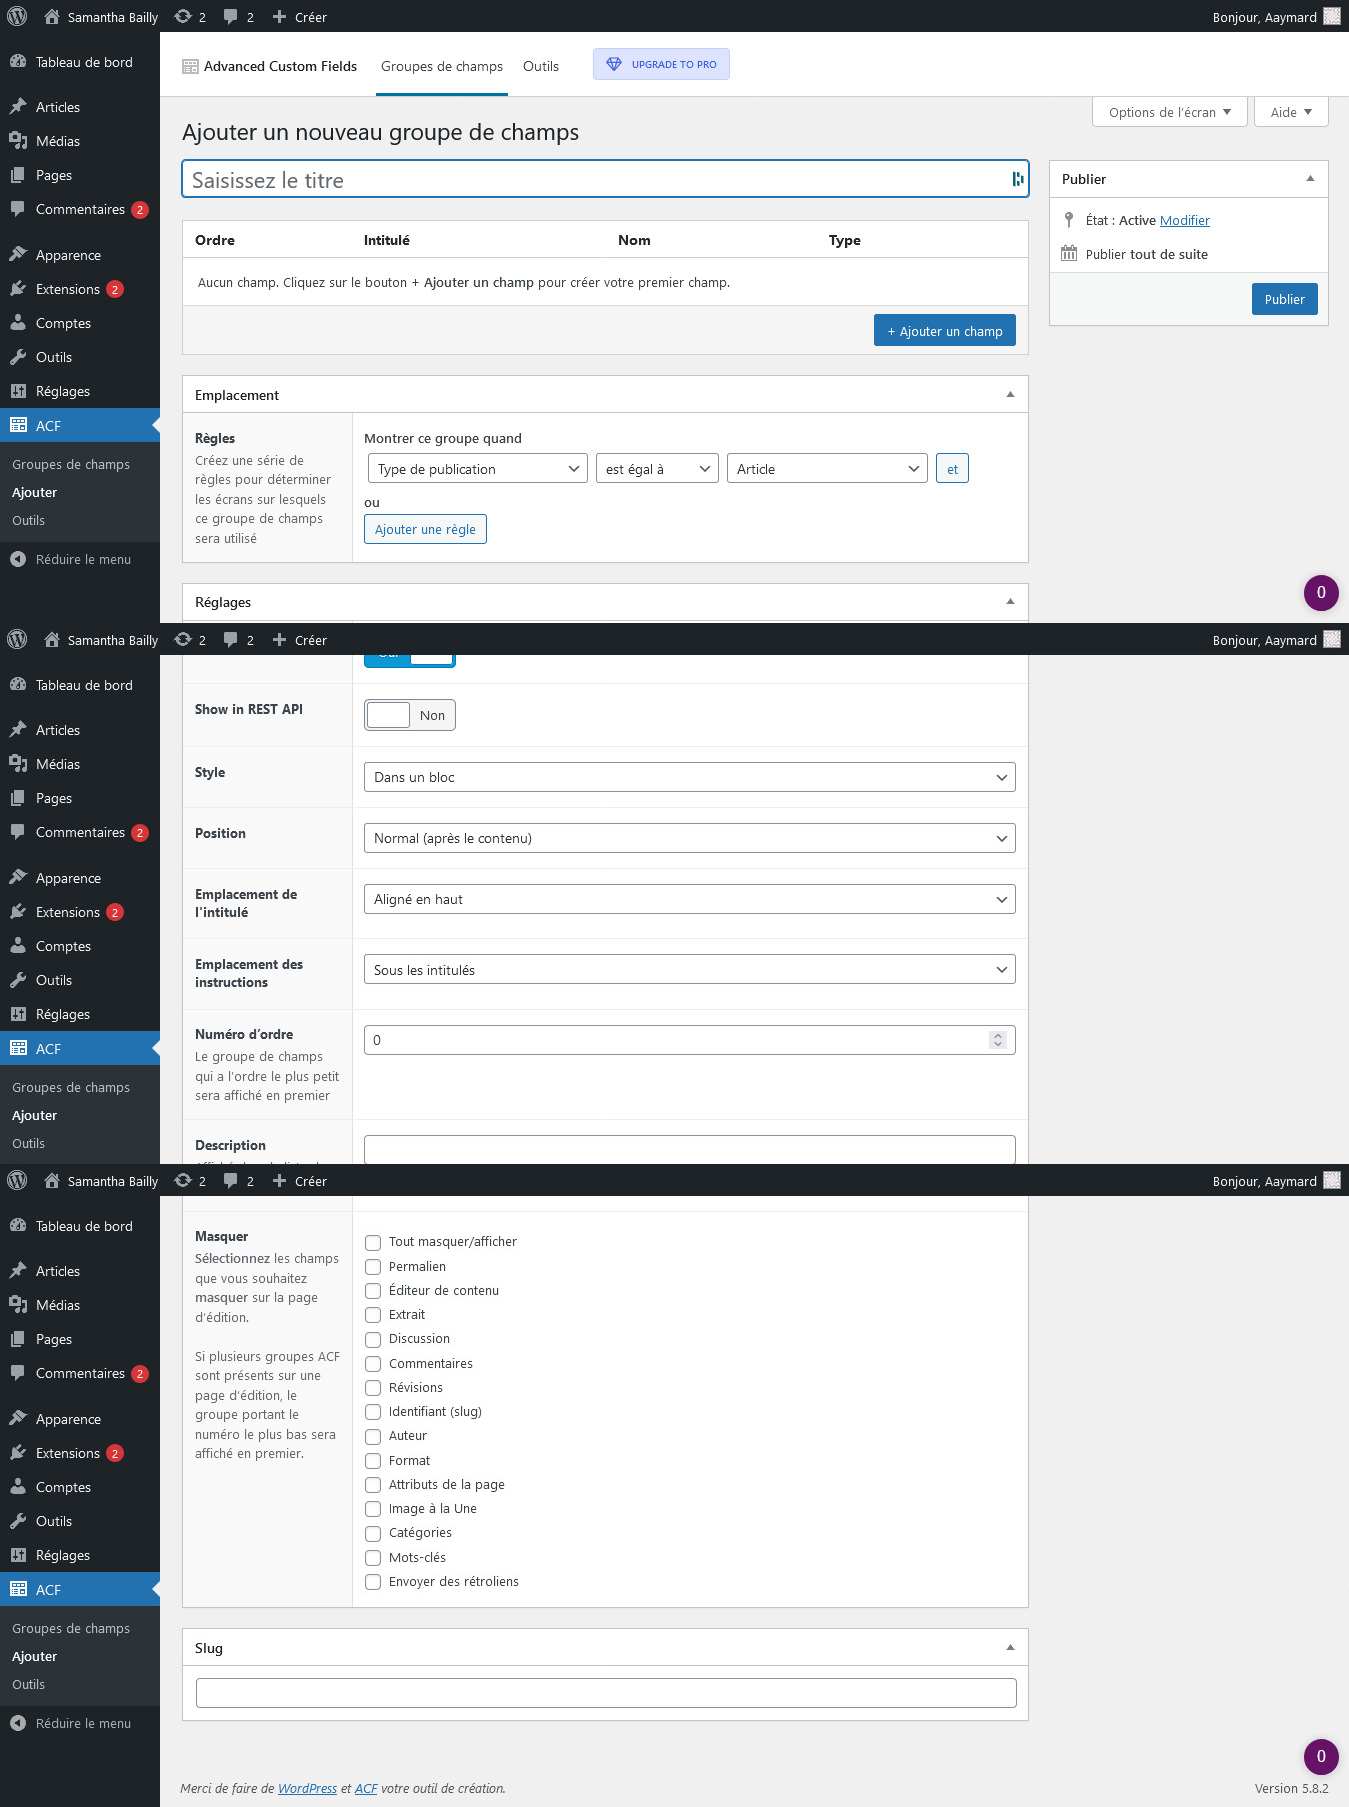Check the Attributs de la page checkbox
The image size is (1349, 1807).
pos(373,1485)
